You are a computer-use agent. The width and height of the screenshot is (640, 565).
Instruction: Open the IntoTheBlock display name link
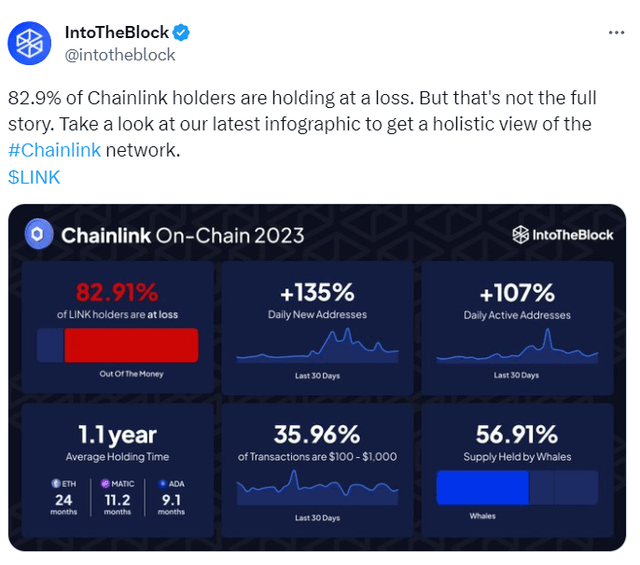[x=118, y=33]
